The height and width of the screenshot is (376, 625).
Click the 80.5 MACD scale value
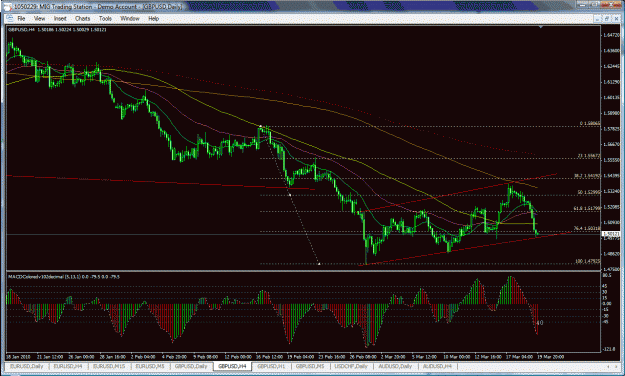607,276
